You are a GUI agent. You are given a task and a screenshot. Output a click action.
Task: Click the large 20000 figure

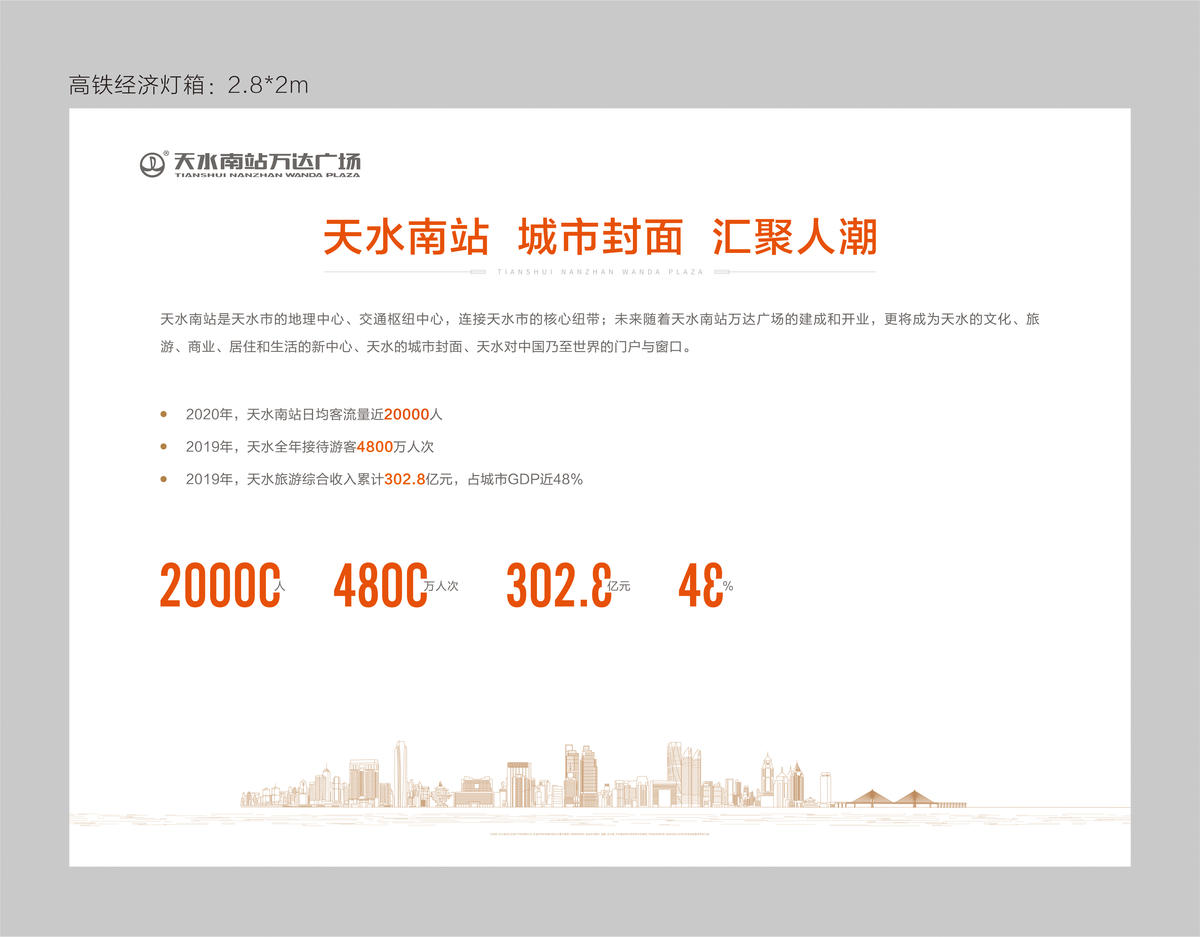[219, 585]
